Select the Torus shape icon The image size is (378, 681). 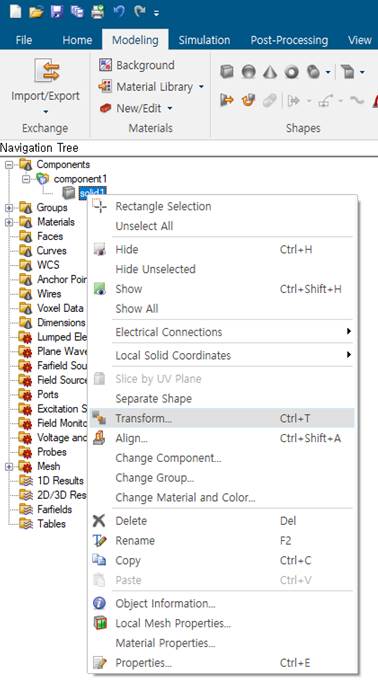tap(292, 72)
